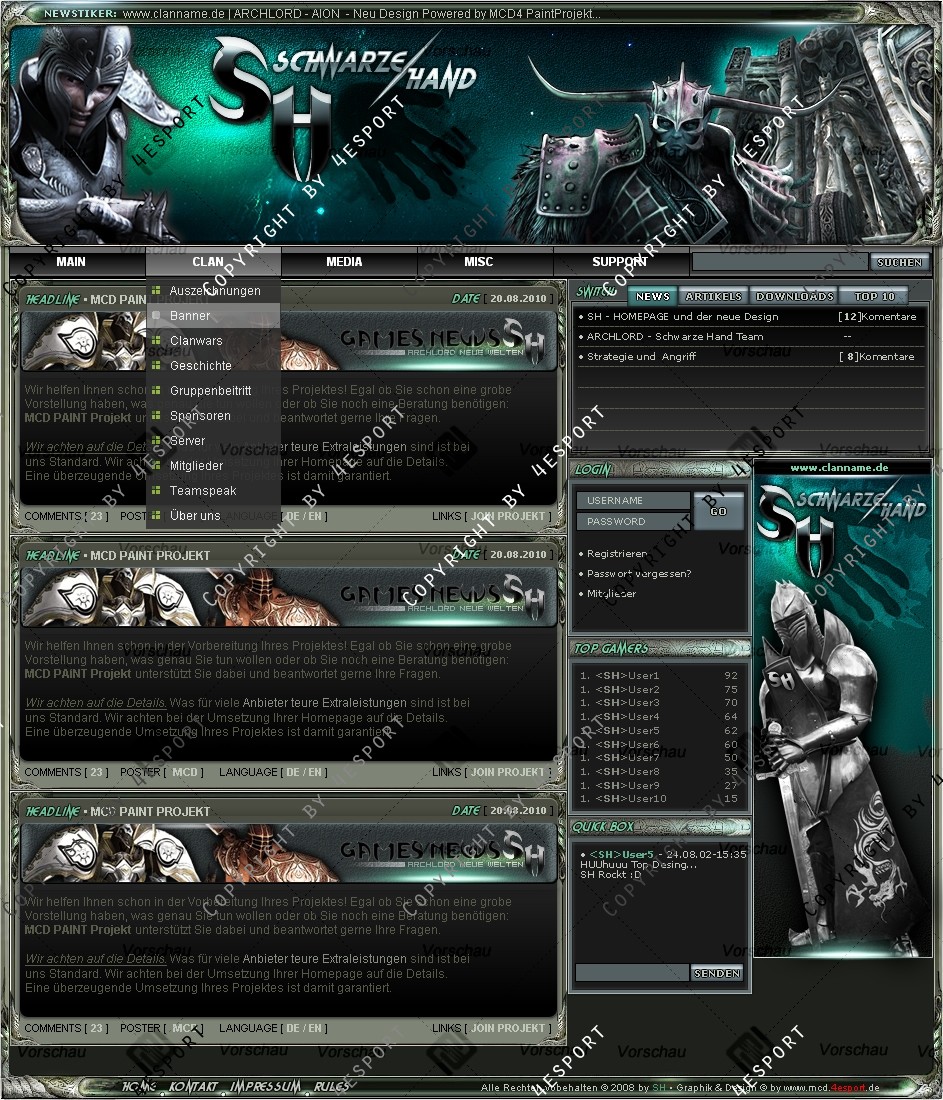
Task: Click the 4esport link in footer credits
Action: click(848, 1087)
